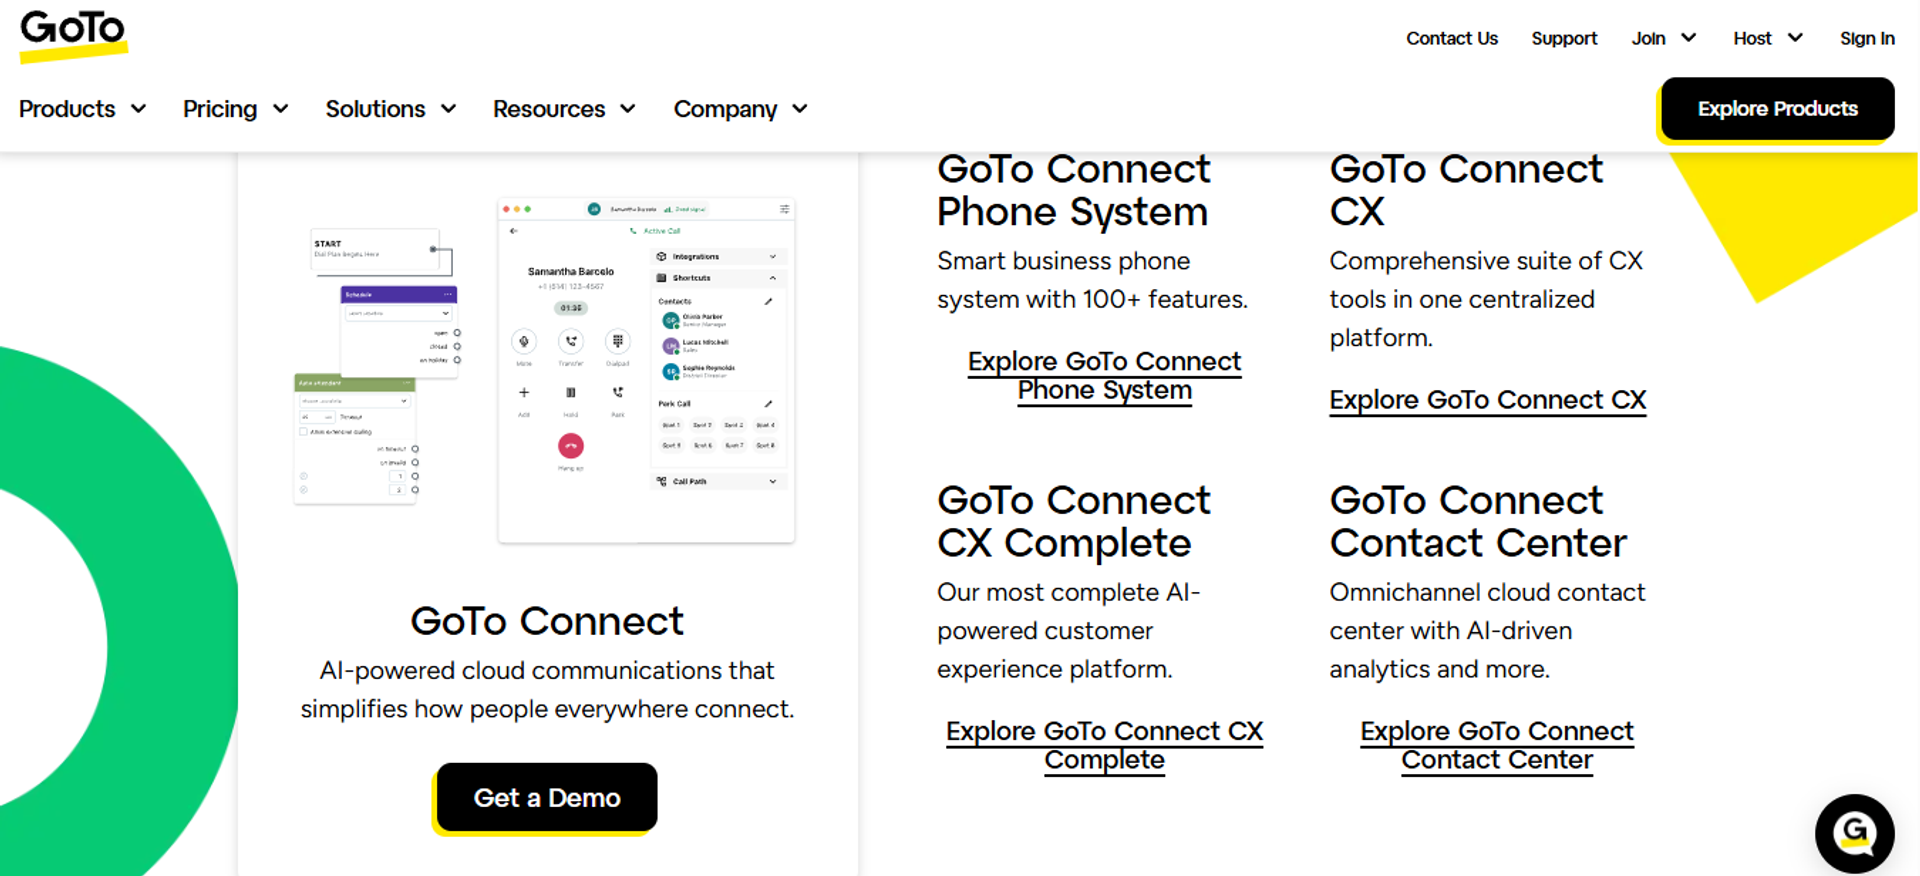
Task: Click the GoTo Connect Contact Center heading
Action: [x=1478, y=521]
